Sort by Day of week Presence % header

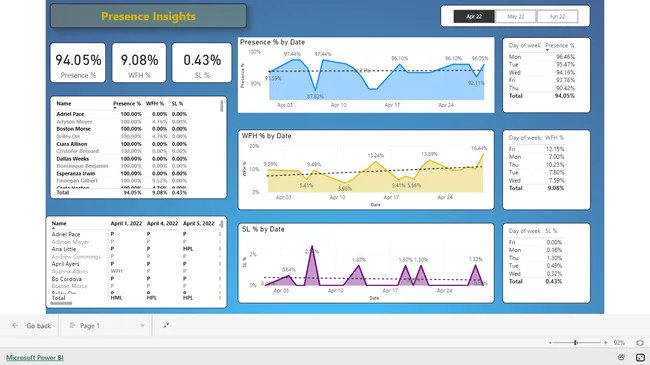560,46
